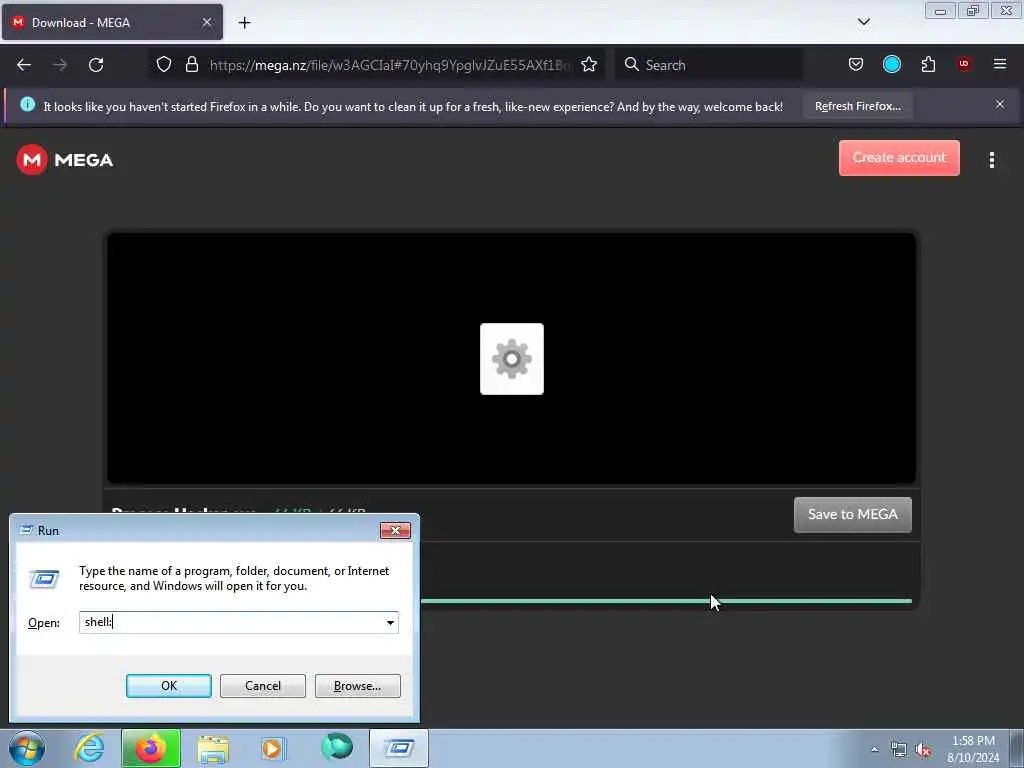Click Save to MEGA button
The width and height of the screenshot is (1024, 768).
[x=852, y=515]
